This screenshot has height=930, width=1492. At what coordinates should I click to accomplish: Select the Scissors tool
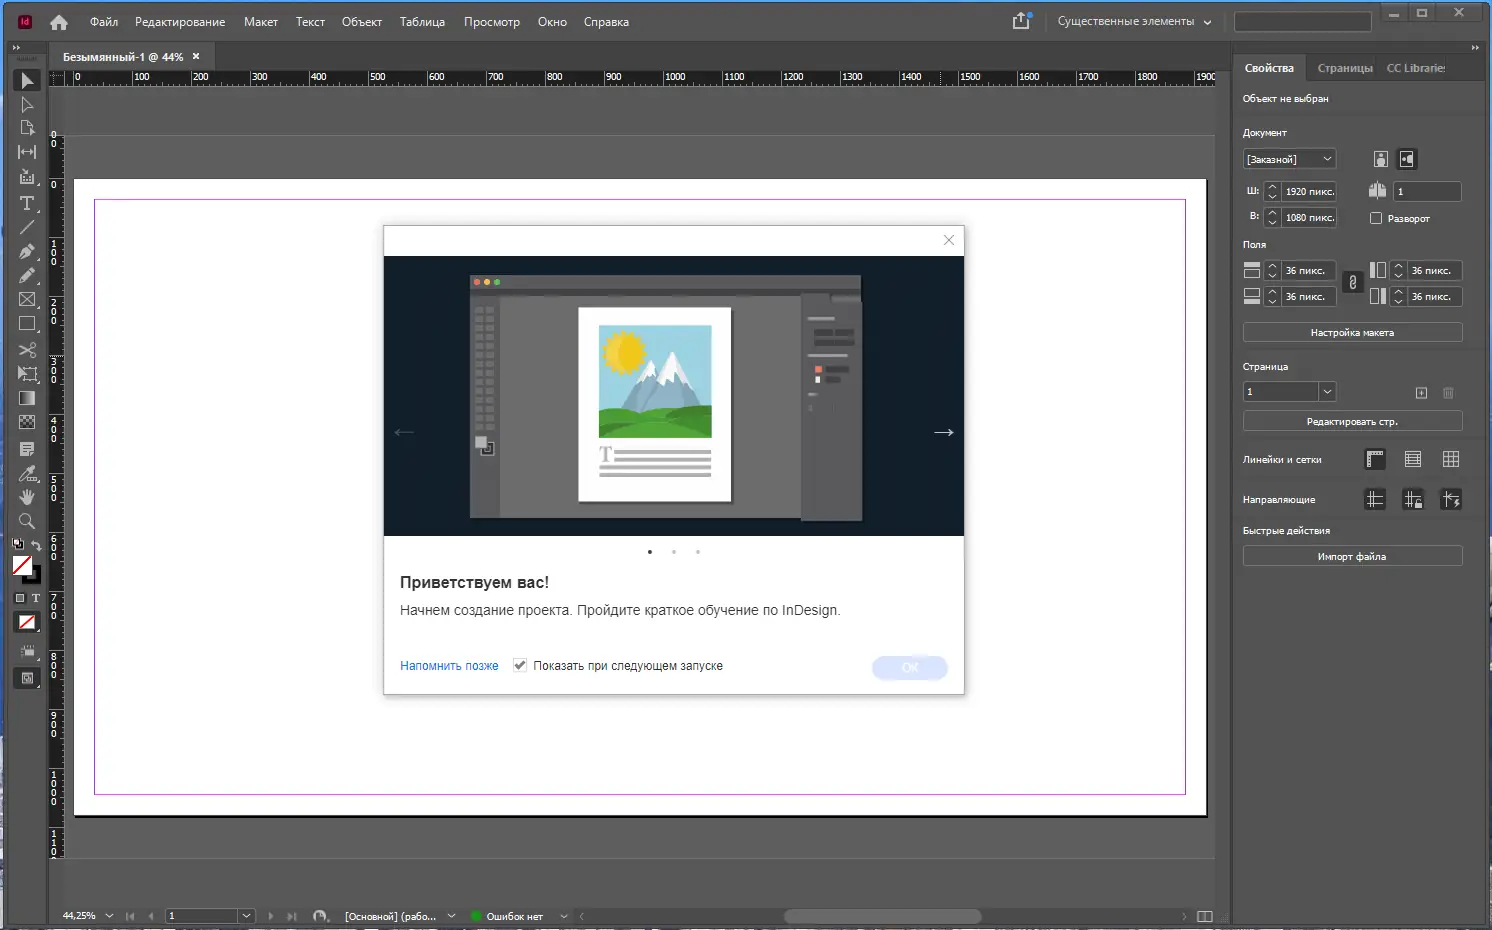point(27,349)
